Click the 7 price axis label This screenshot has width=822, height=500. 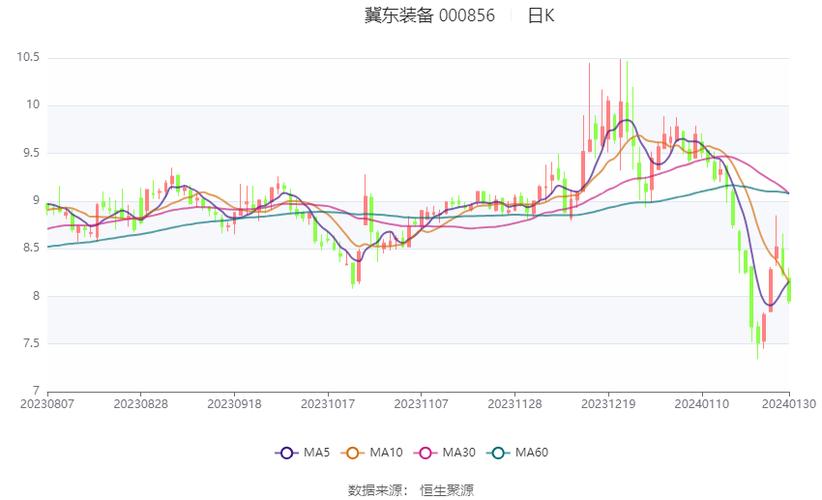[36, 390]
